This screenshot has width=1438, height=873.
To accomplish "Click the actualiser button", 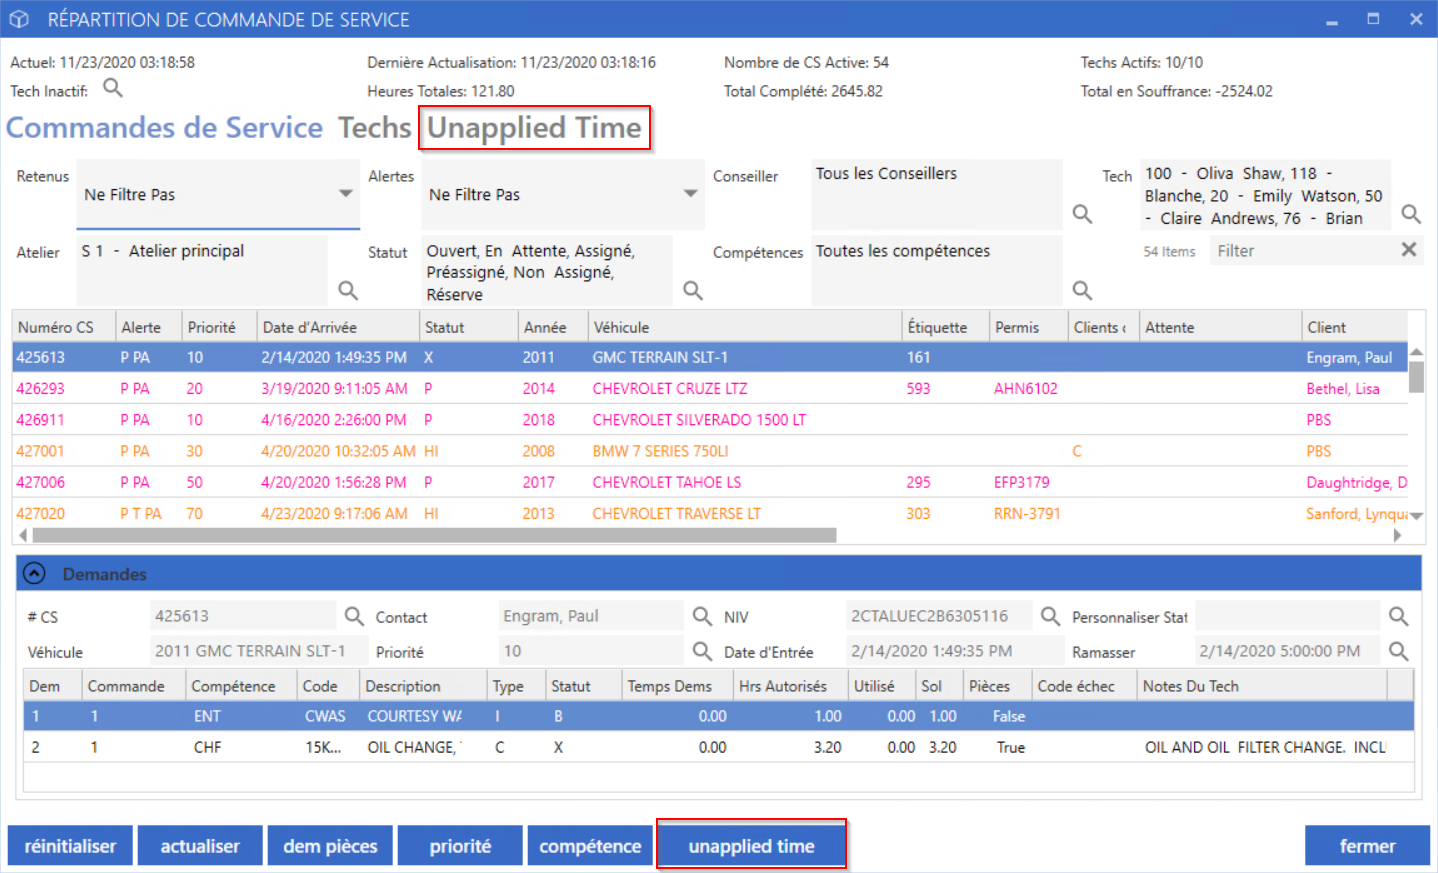I will point(200,846).
